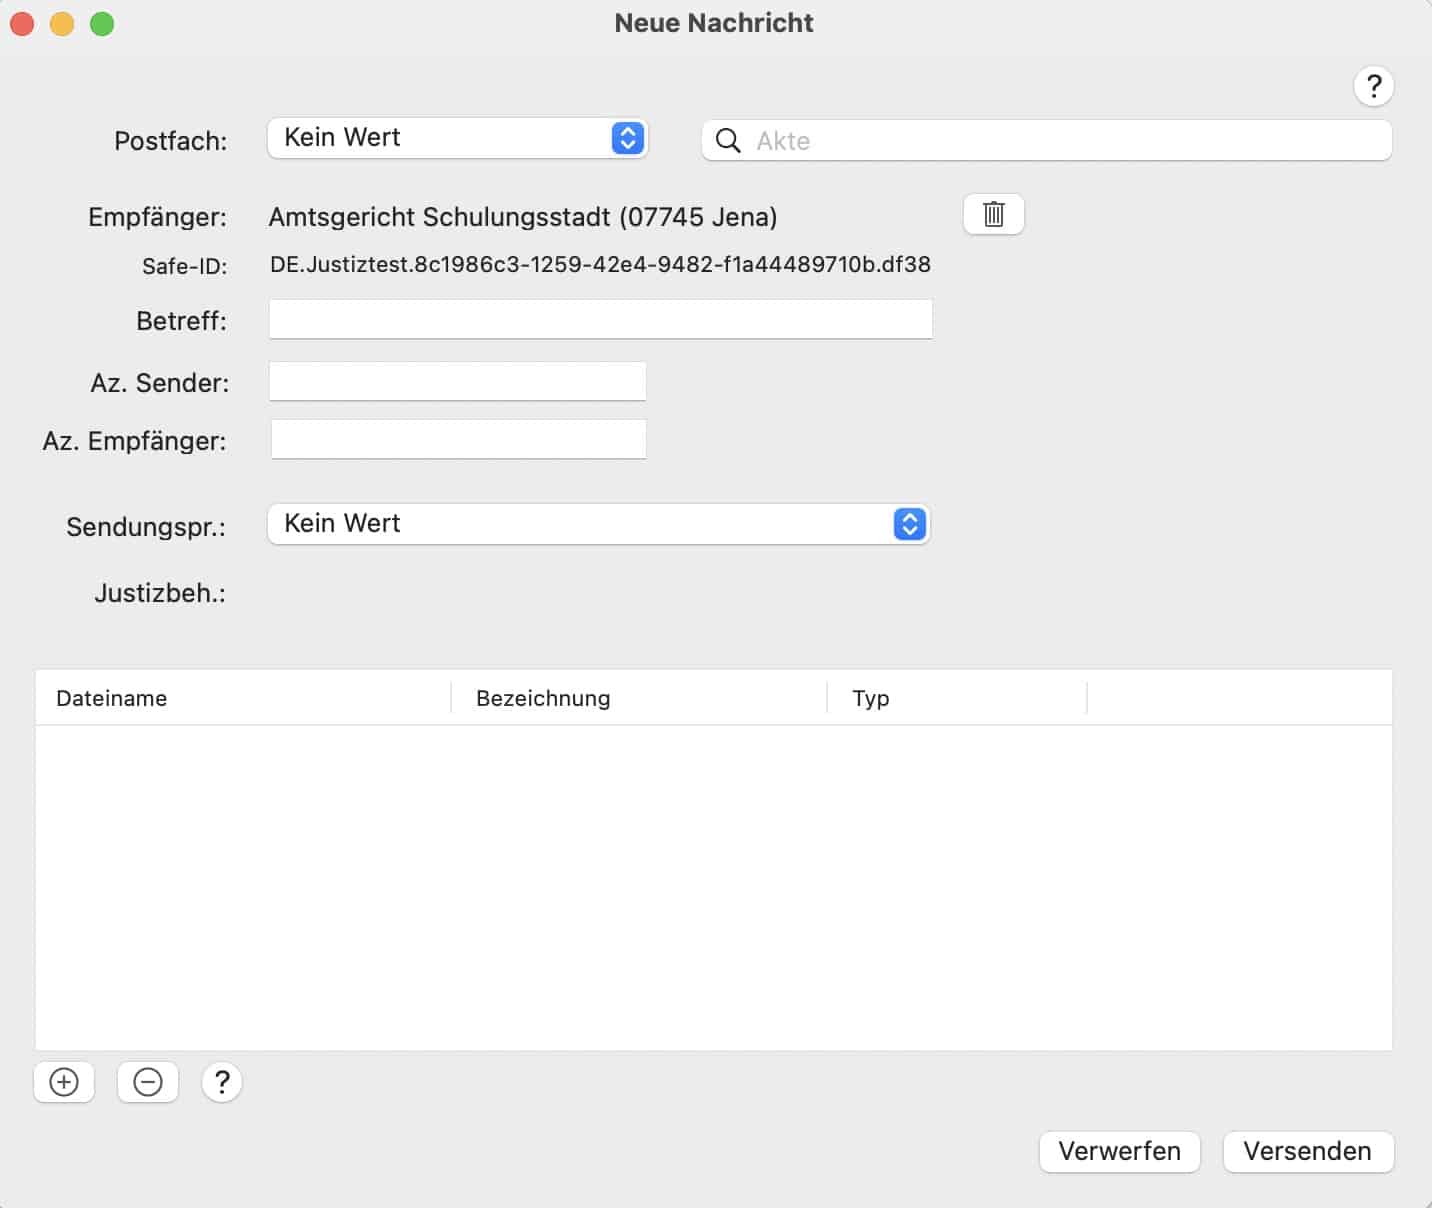Open the Sendungspr. priority dropdown
This screenshot has width=1432, height=1208.
pos(599,524)
